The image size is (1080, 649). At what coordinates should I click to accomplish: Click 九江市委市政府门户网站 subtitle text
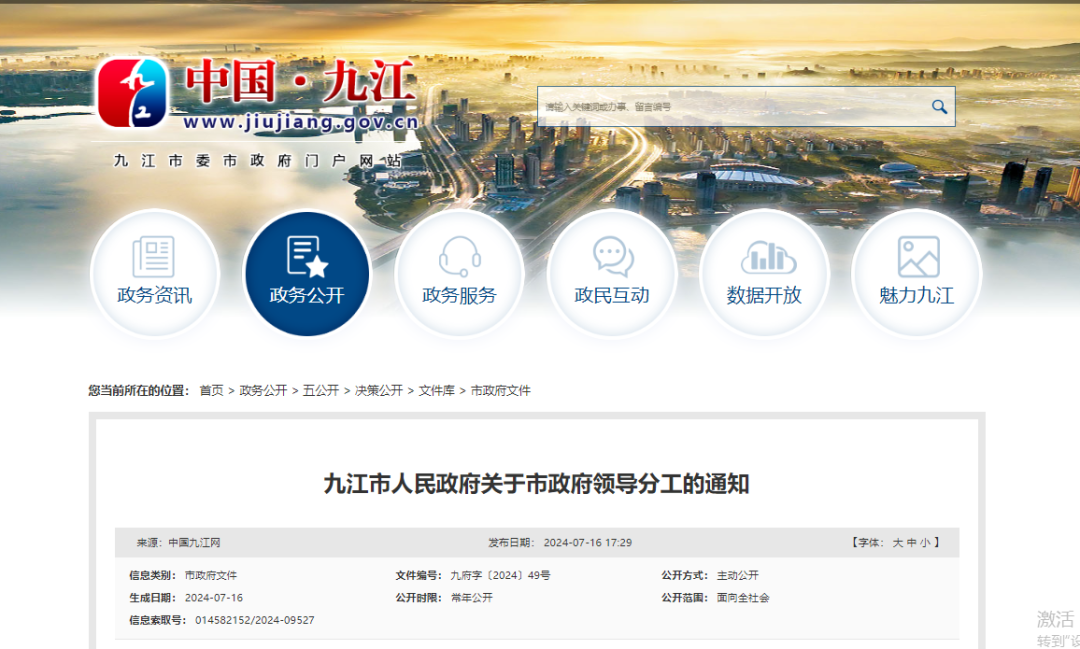258,161
